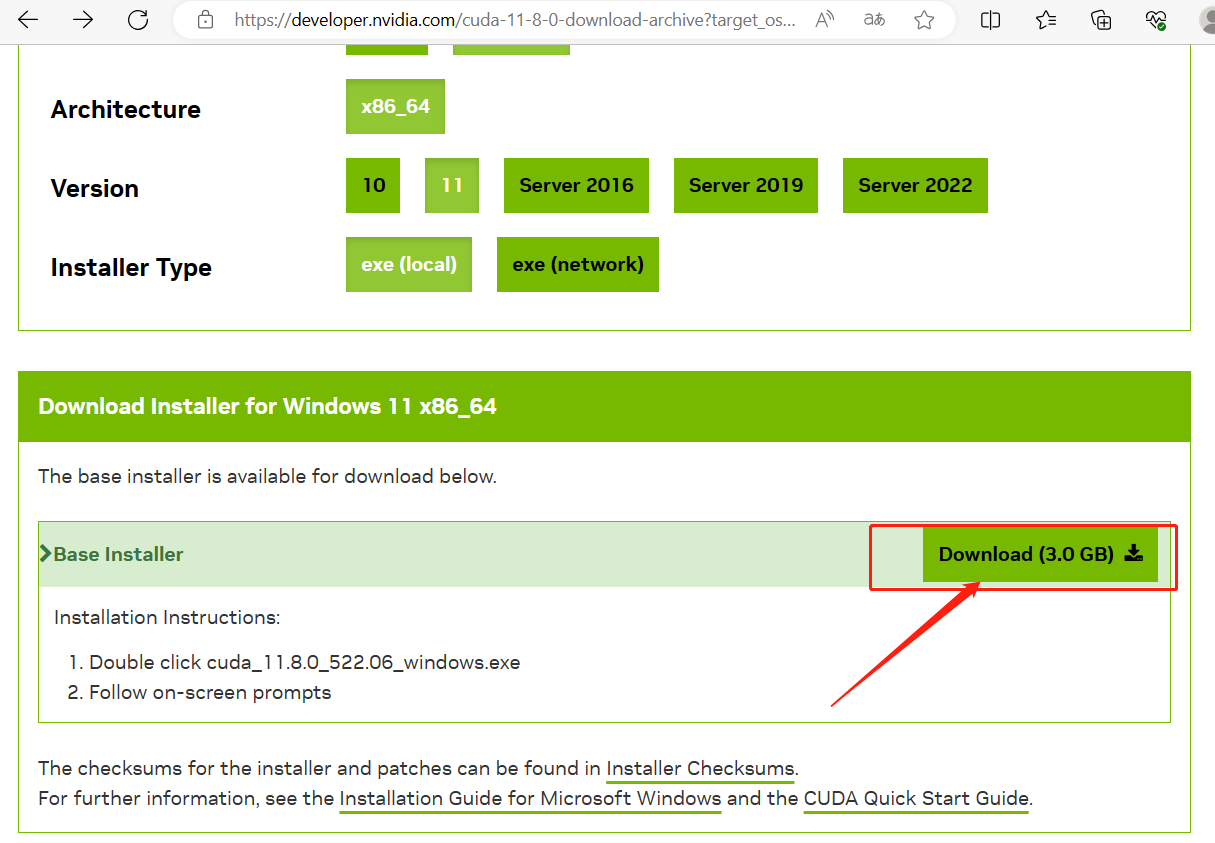Click 'Download Installer for Windows 11 x86_64' header
This screenshot has height=843, width=1215.
click(267, 406)
